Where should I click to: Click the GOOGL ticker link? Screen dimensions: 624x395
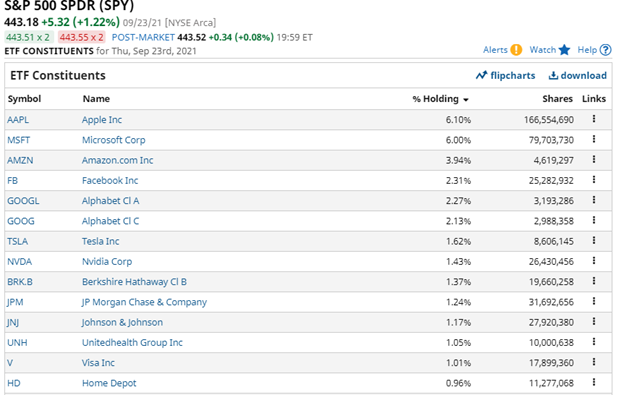(23, 201)
